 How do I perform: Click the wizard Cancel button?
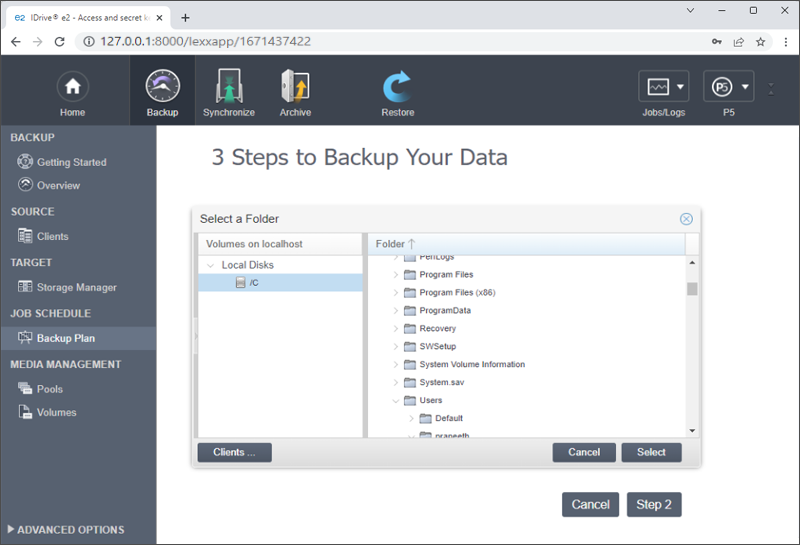(590, 504)
